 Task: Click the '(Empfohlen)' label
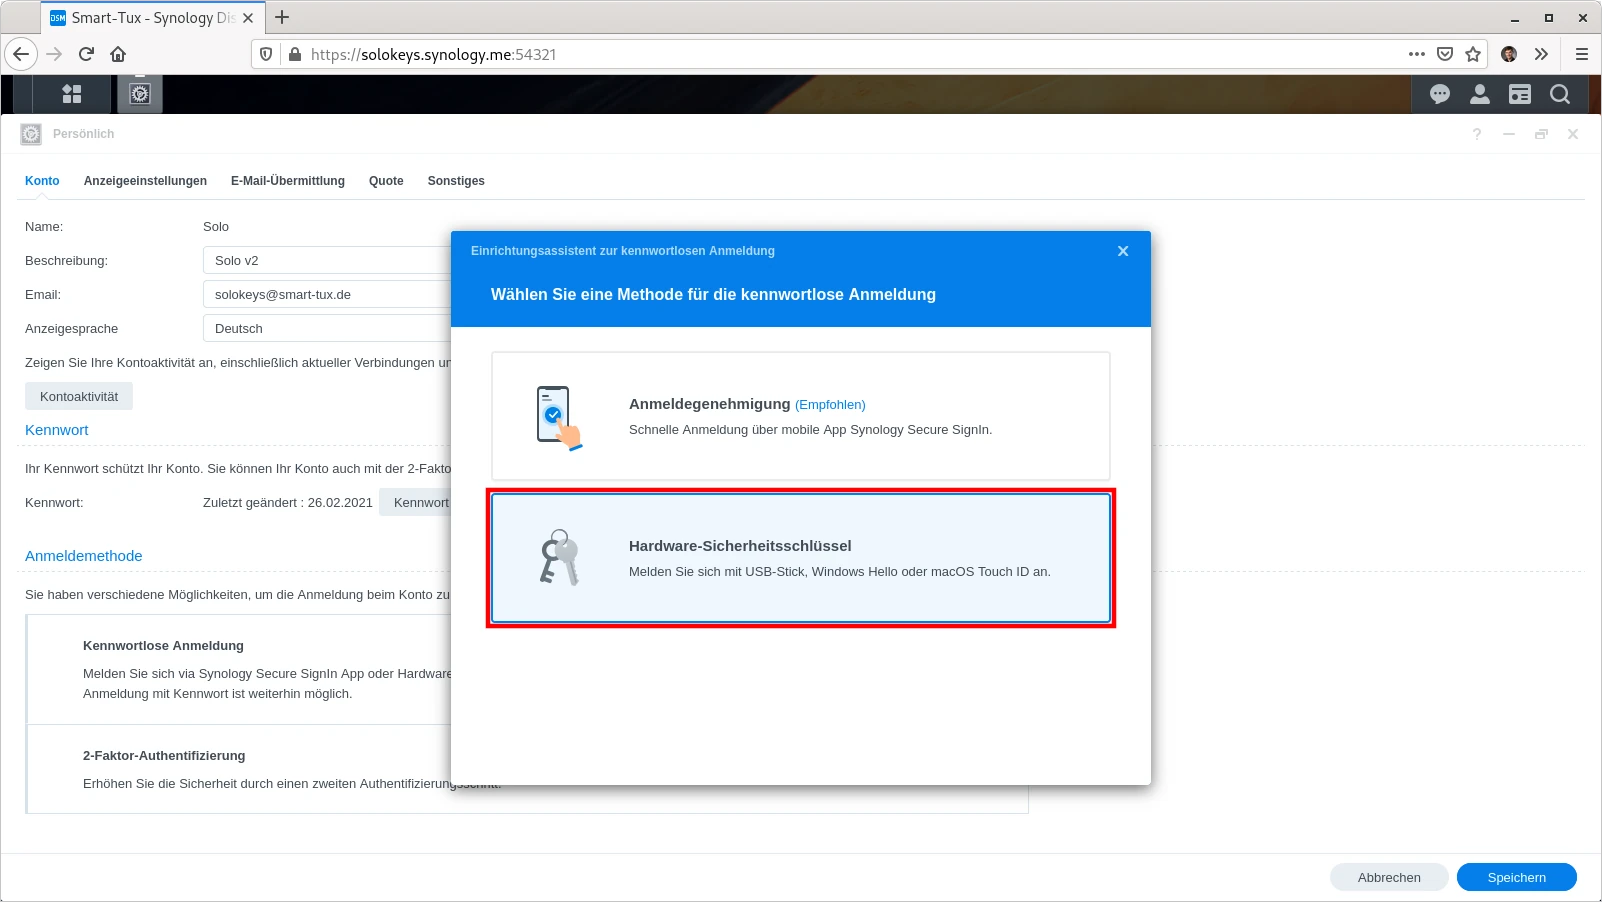[830, 405]
